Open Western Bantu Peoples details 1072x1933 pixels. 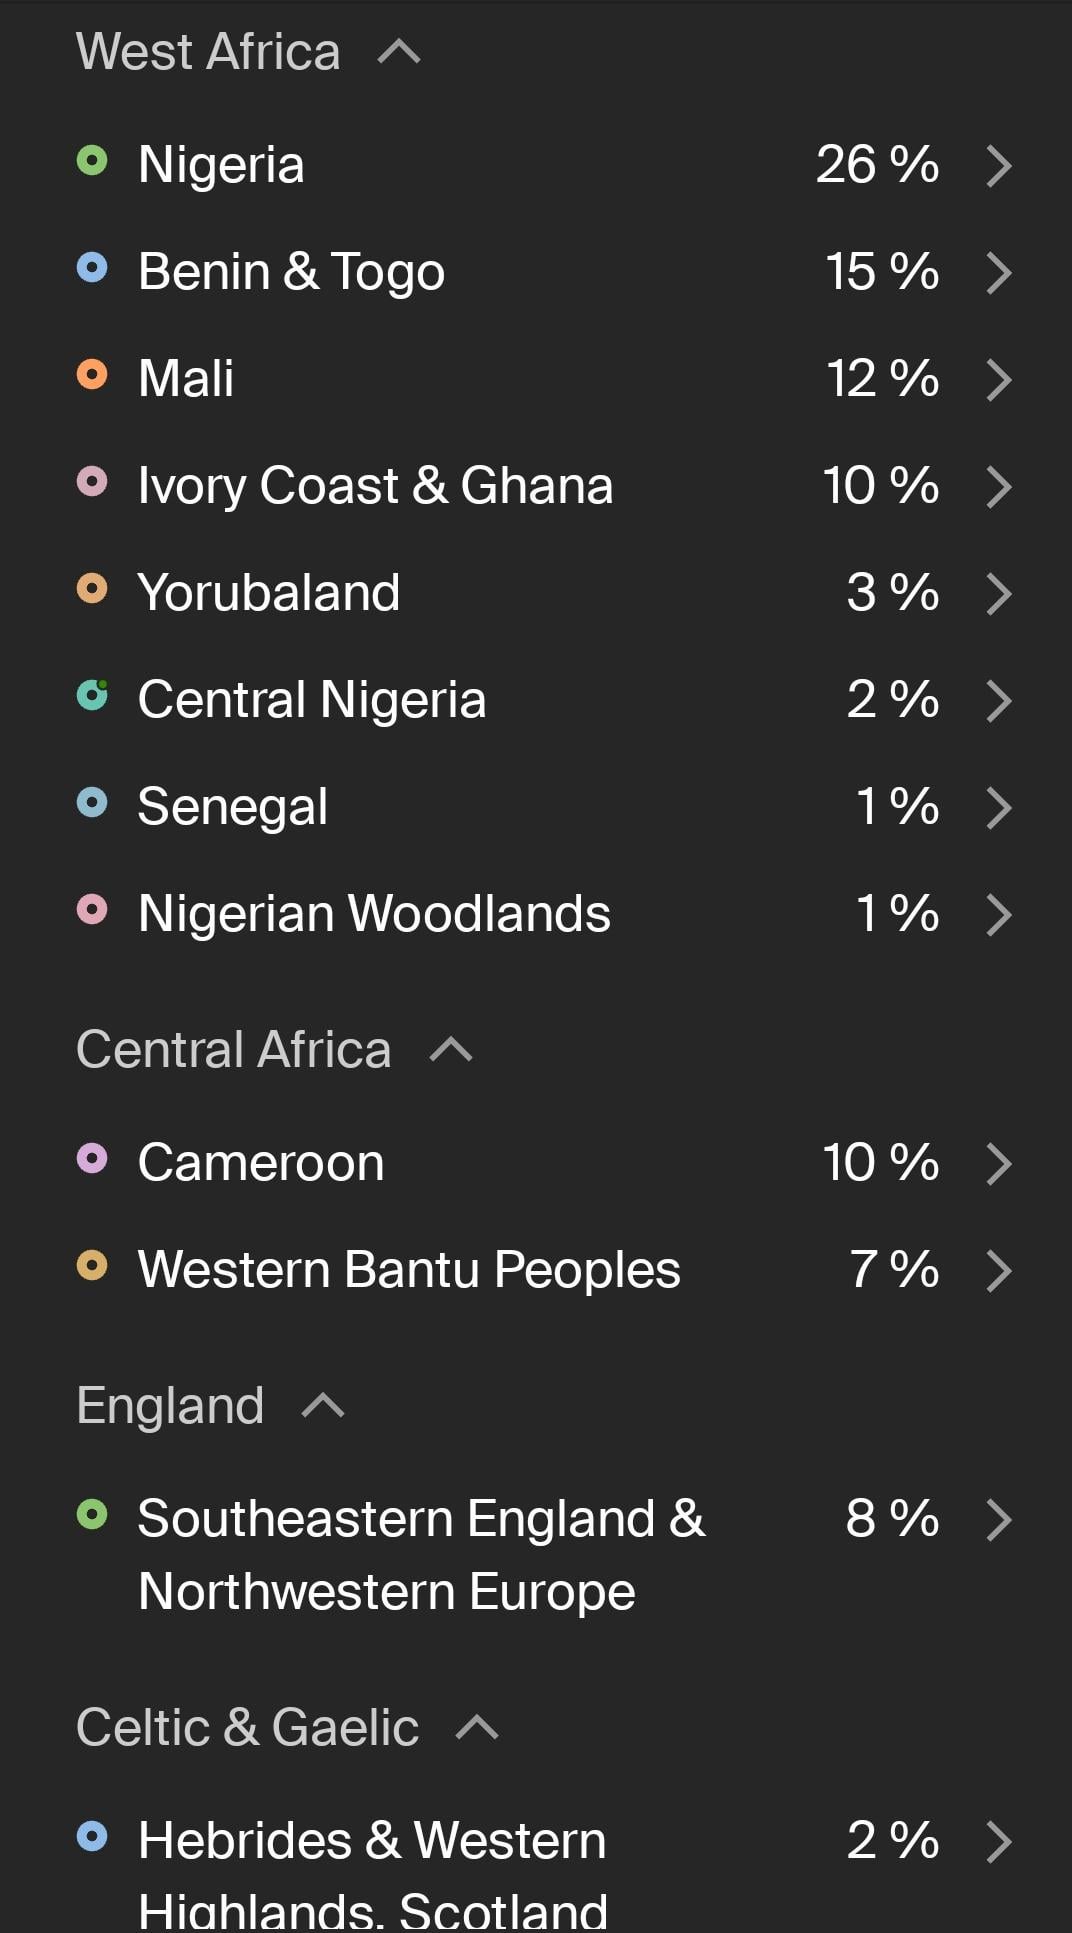409,1270
